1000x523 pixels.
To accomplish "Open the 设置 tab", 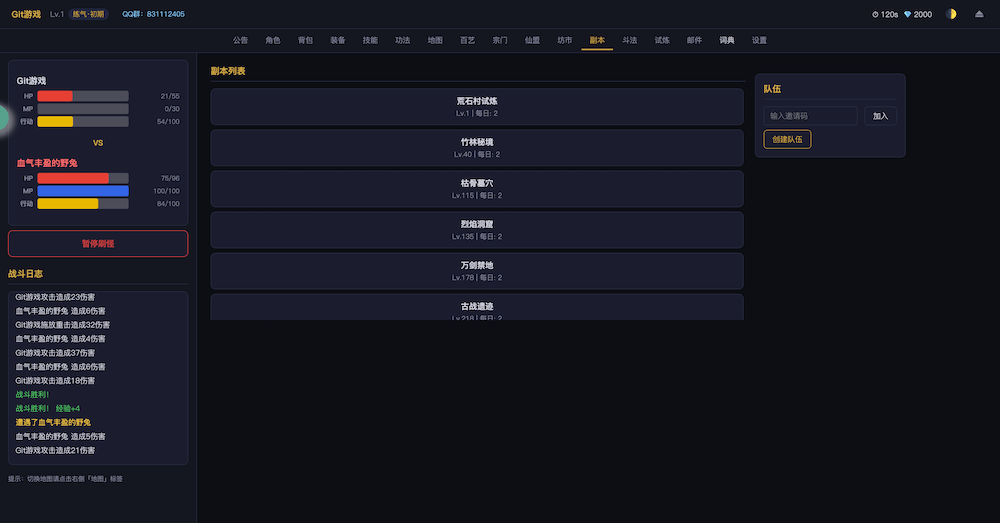I will click(x=759, y=40).
